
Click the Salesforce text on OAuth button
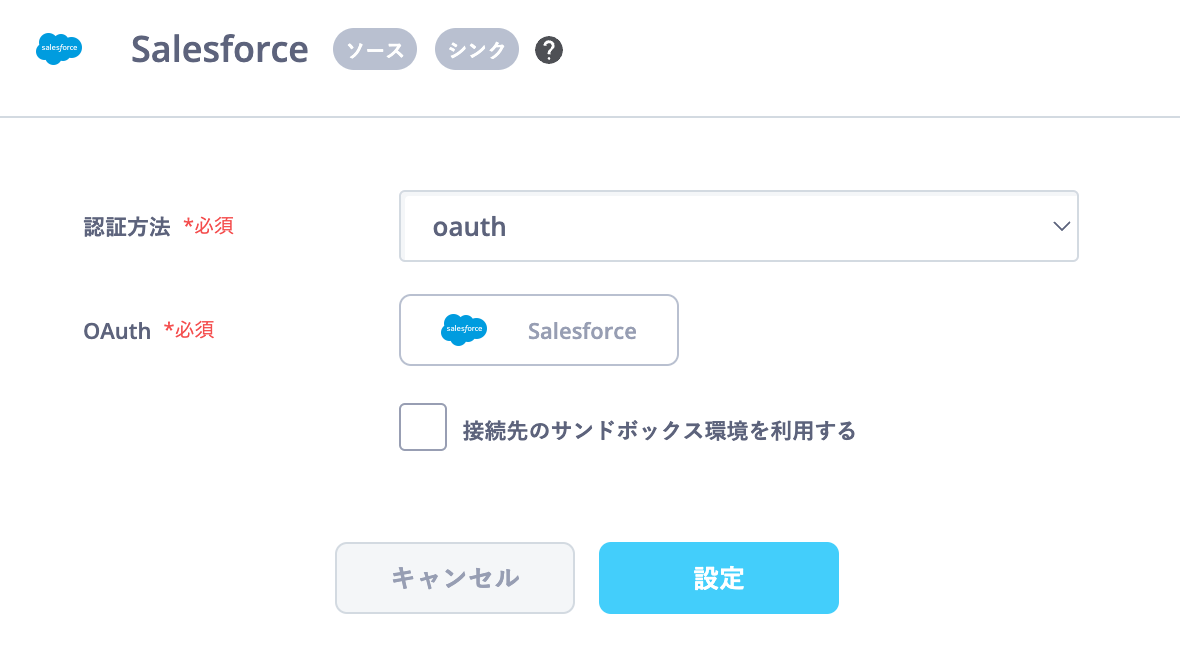pyautogui.click(x=582, y=331)
